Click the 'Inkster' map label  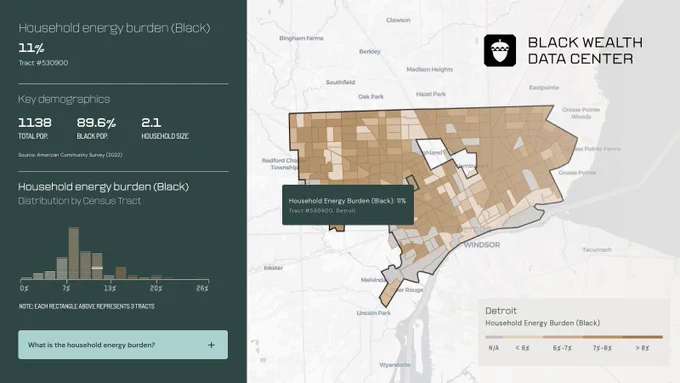(x=273, y=268)
